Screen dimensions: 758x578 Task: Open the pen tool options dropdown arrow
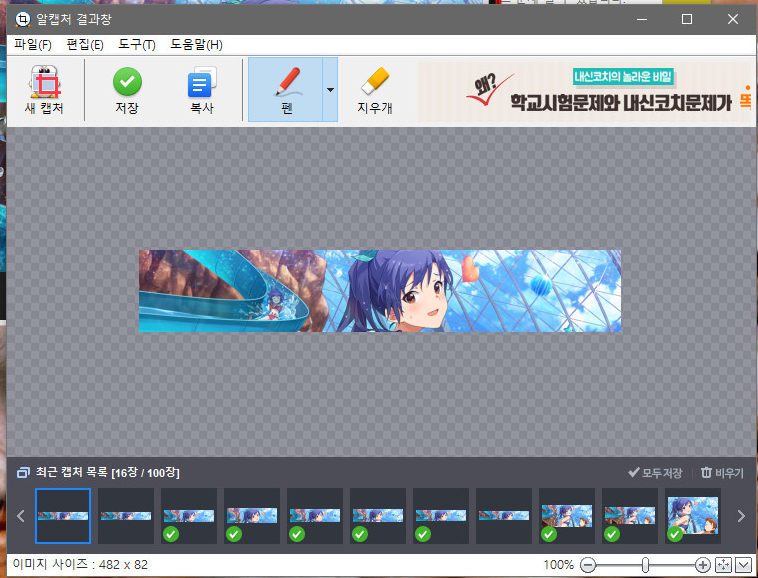[330, 90]
